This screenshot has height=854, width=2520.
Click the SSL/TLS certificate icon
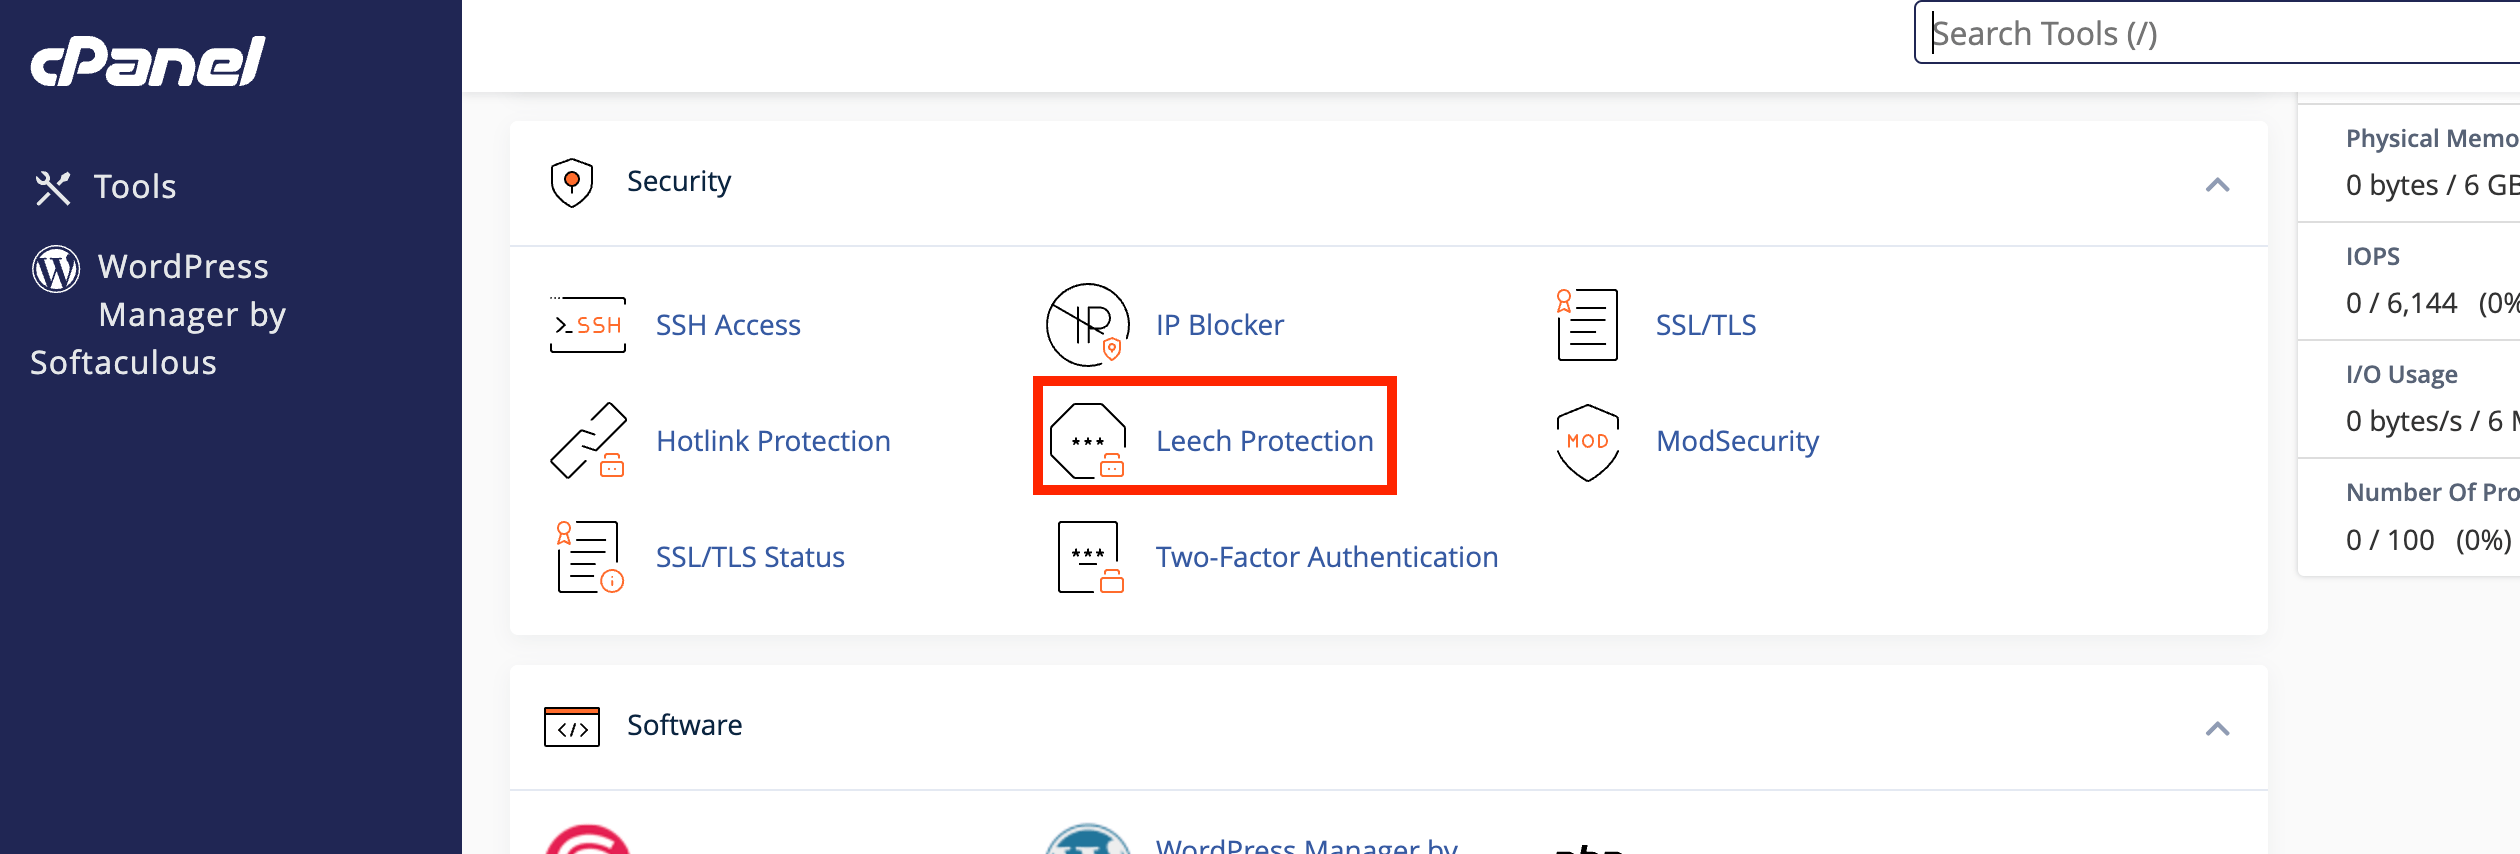click(1587, 325)
